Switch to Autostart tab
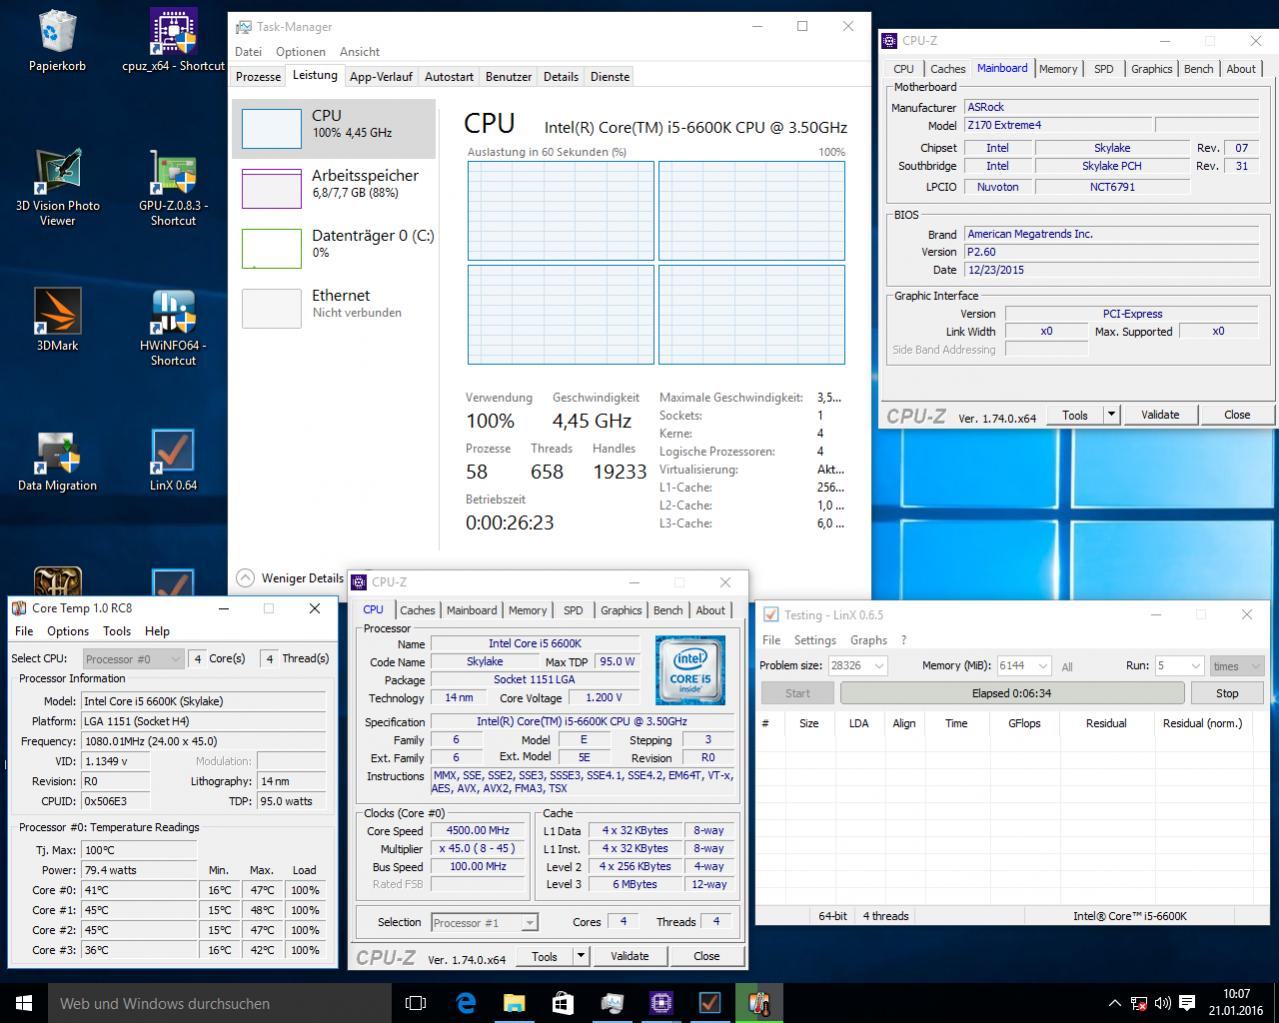 449,76
